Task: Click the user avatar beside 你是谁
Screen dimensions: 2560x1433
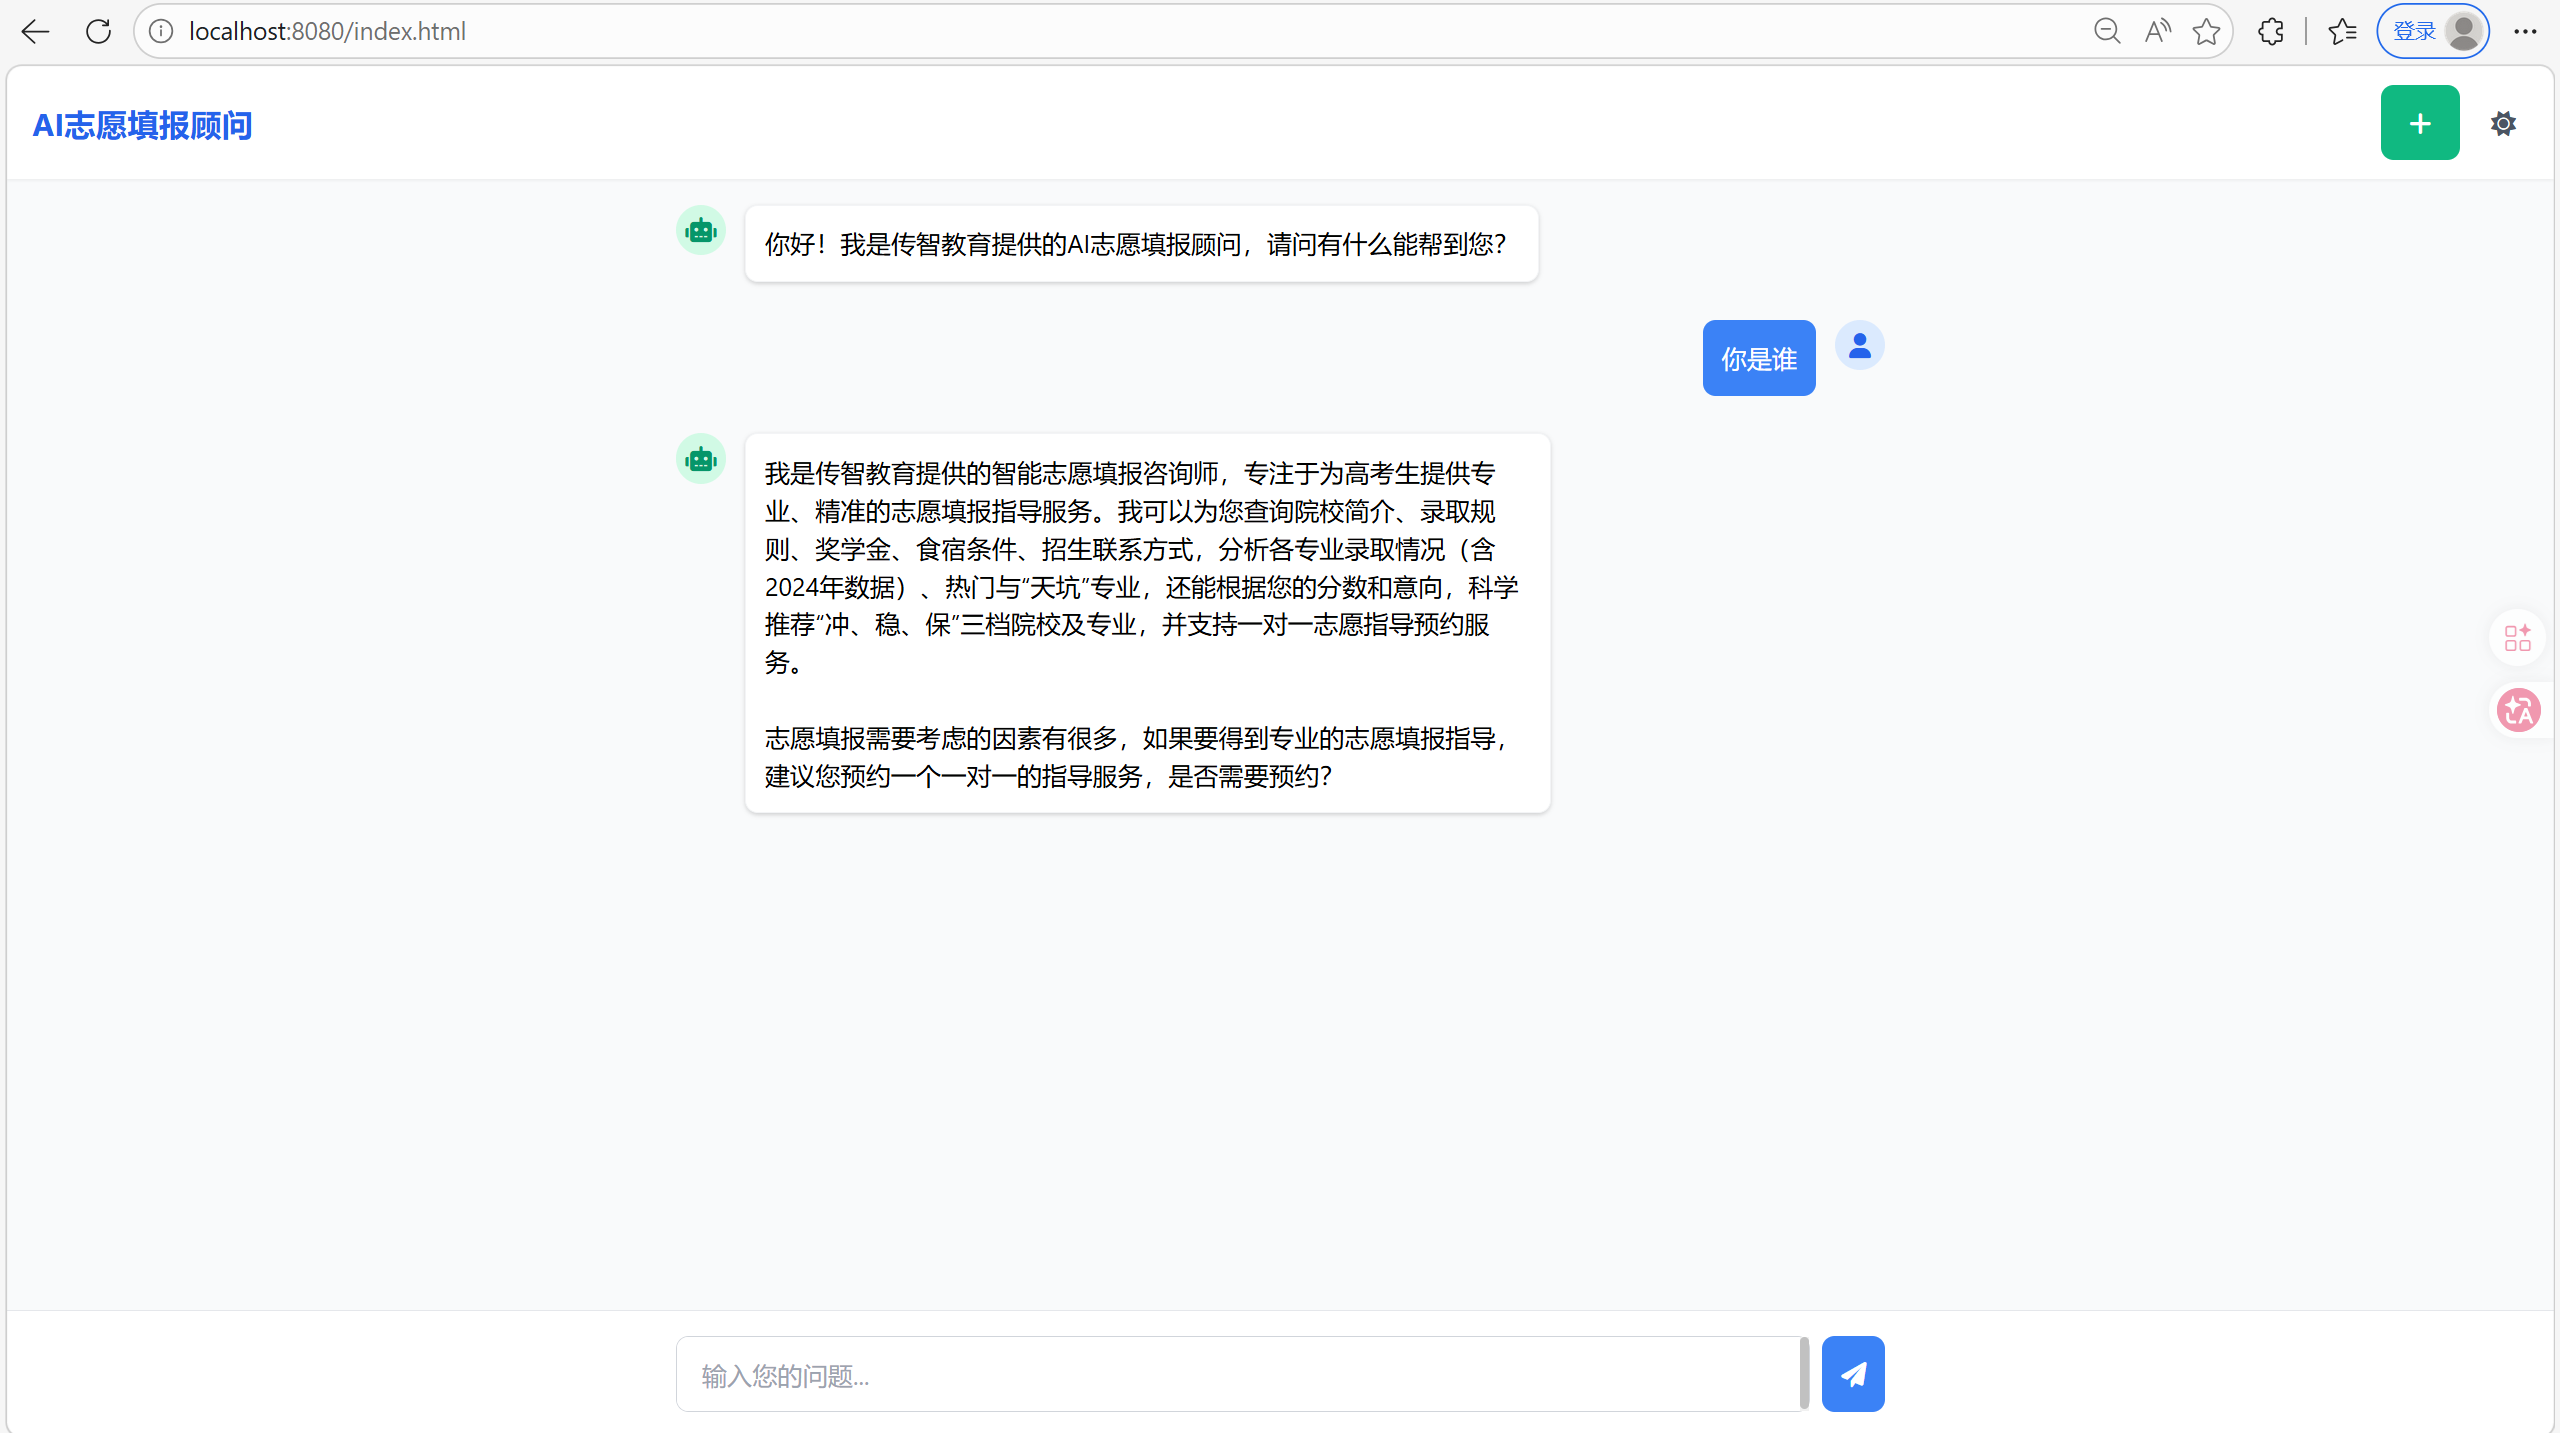Action: [1859, 346]
